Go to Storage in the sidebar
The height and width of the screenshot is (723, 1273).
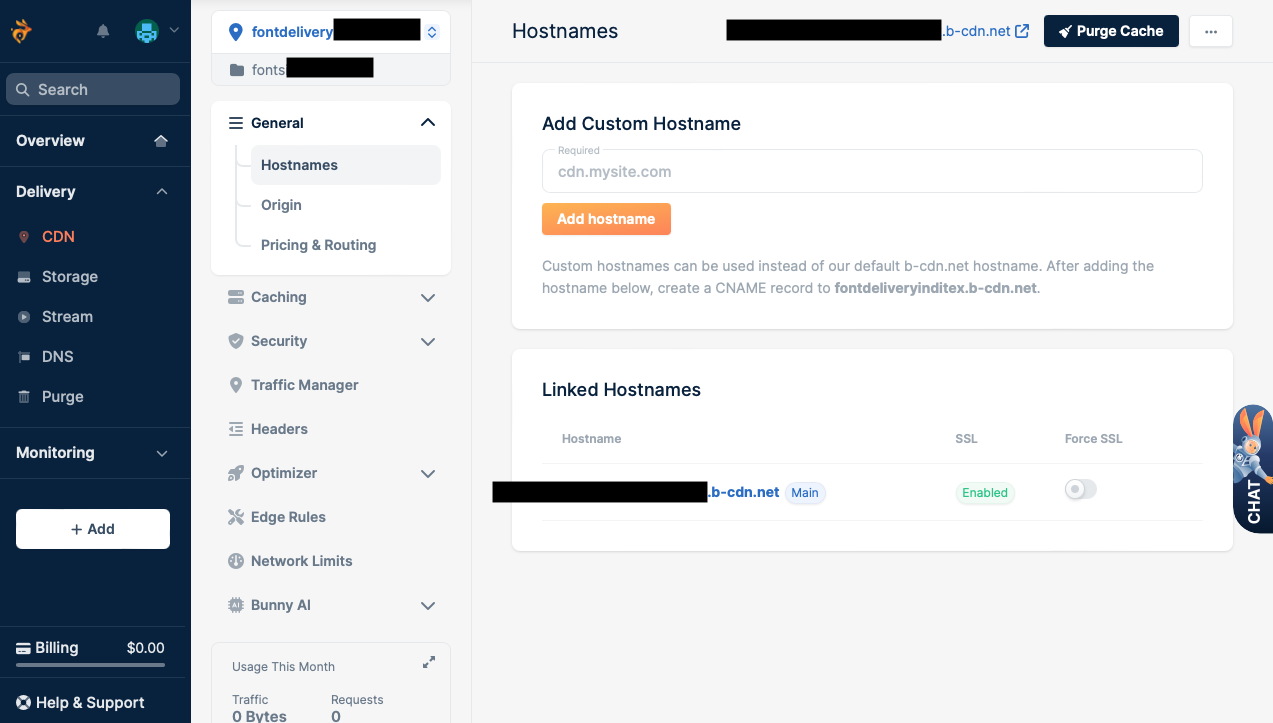pyautogui.click(x=69, y=277)
